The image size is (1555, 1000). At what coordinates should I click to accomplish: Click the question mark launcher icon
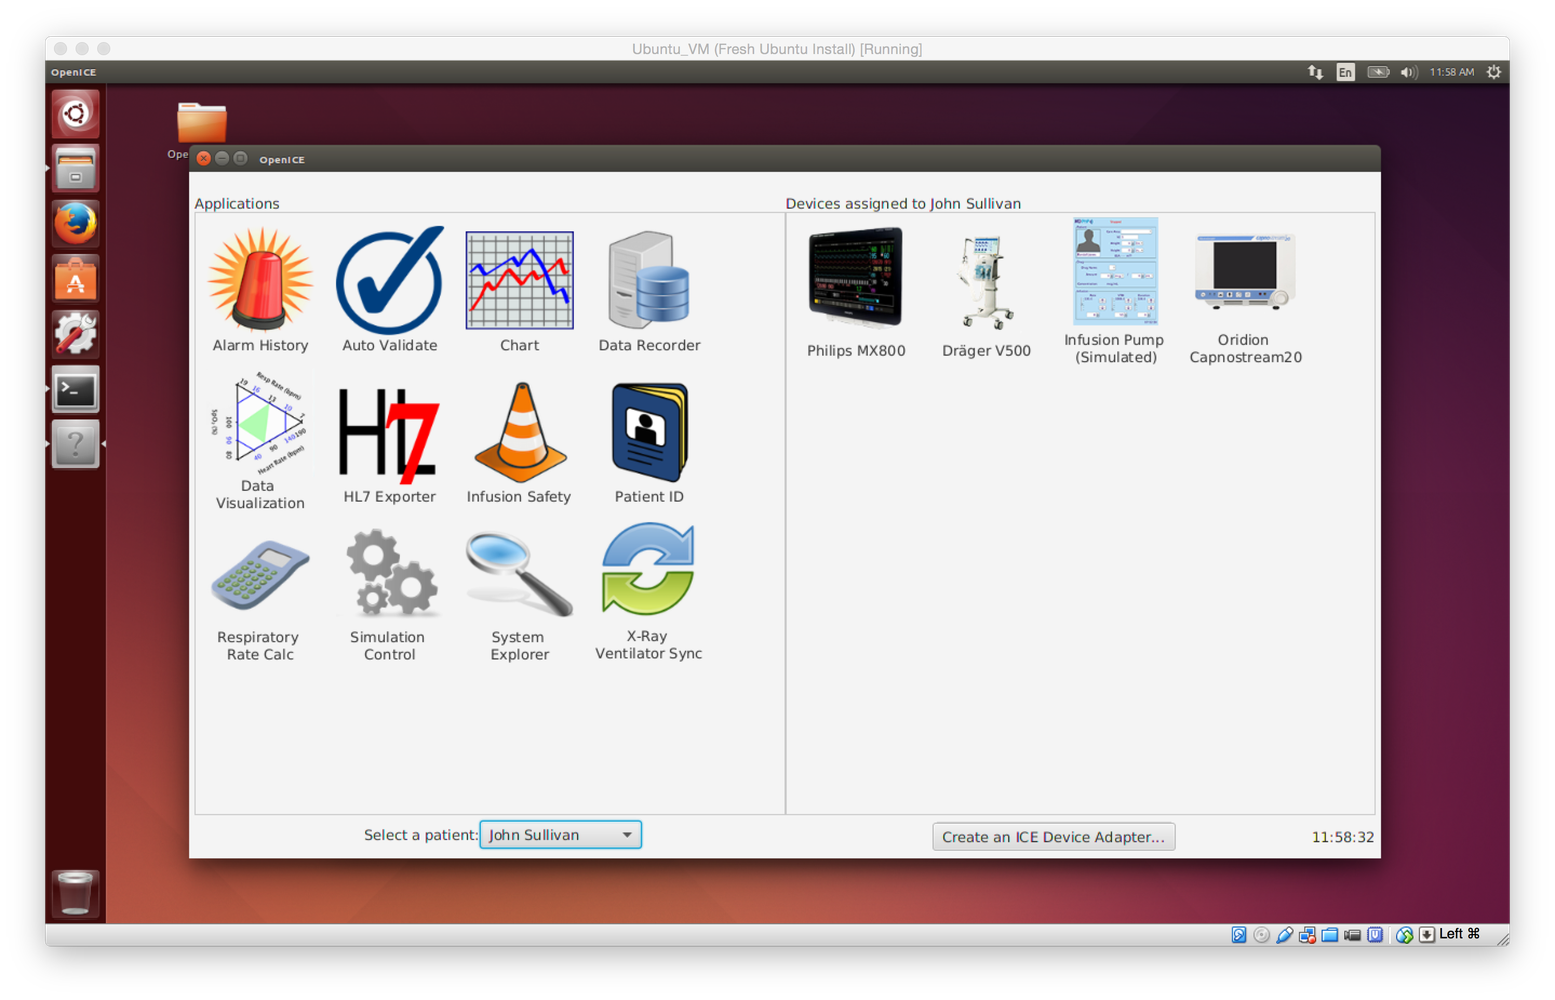(76, 444)
